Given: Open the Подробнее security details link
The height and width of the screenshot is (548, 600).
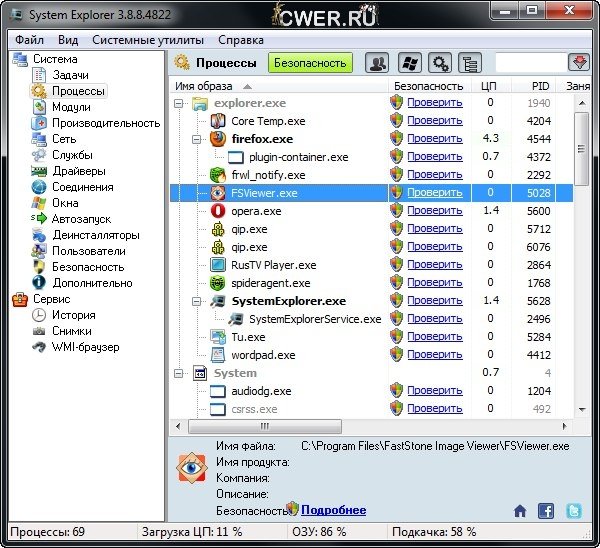Looking at the screenshot, I should point(333,510).
